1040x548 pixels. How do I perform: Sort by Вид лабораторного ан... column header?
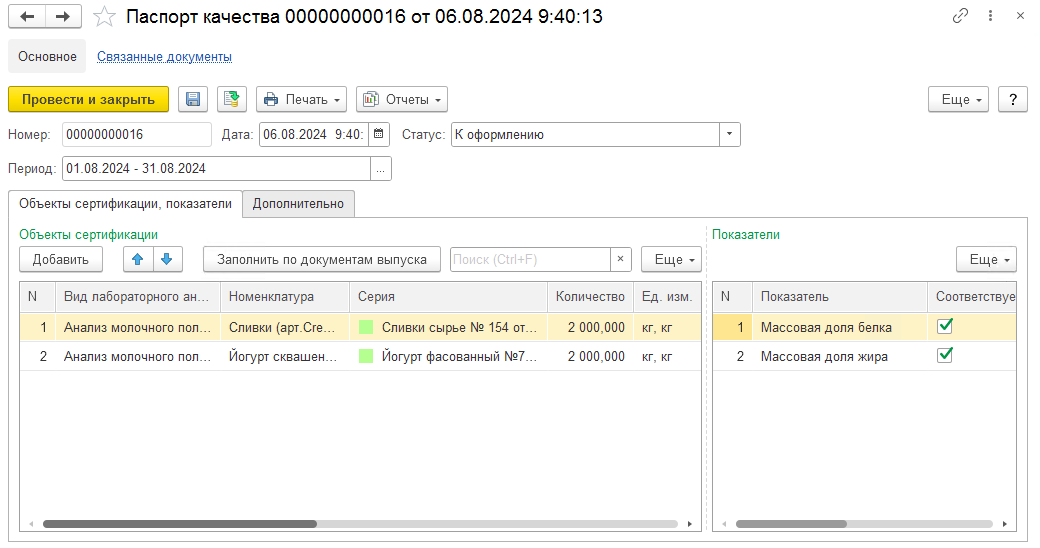[x=138, y=297]
